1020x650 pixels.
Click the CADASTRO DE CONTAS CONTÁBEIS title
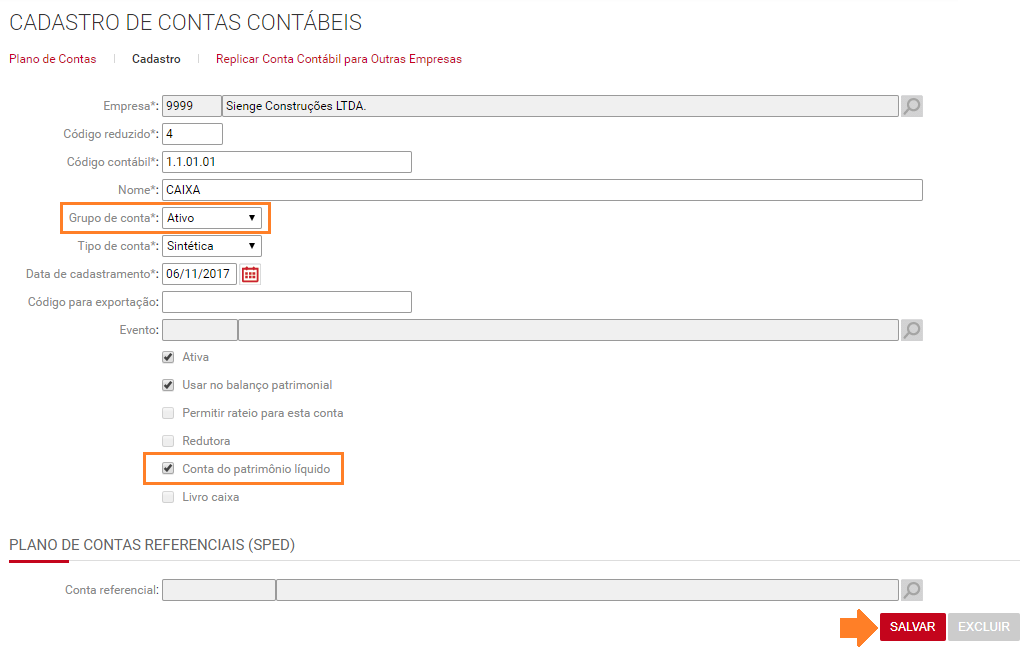(185, 22)
